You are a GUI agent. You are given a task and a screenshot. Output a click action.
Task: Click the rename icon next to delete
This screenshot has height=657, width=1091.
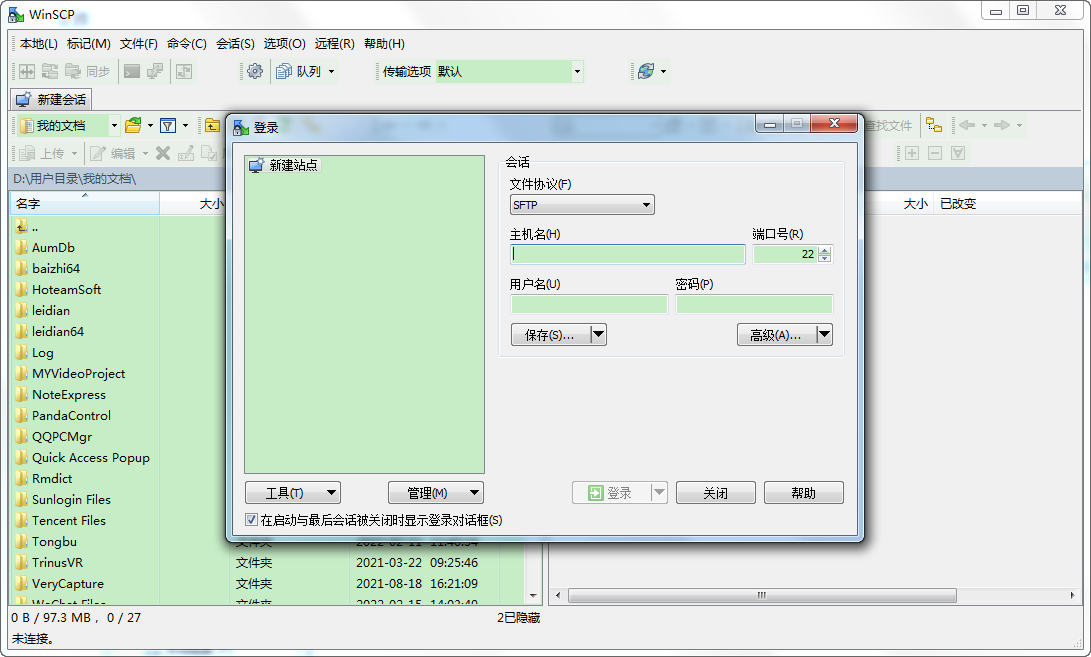tap(186, 153)
